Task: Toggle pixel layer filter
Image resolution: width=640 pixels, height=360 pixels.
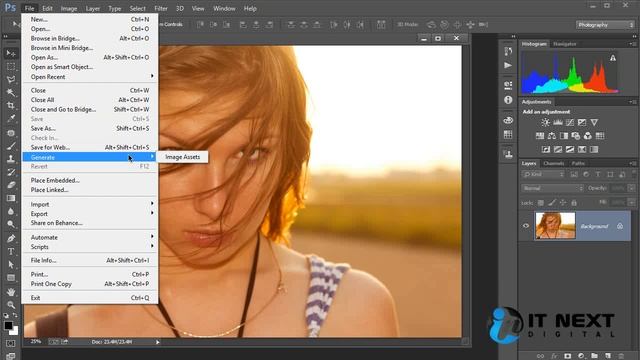Action: (x=574, y=175)
